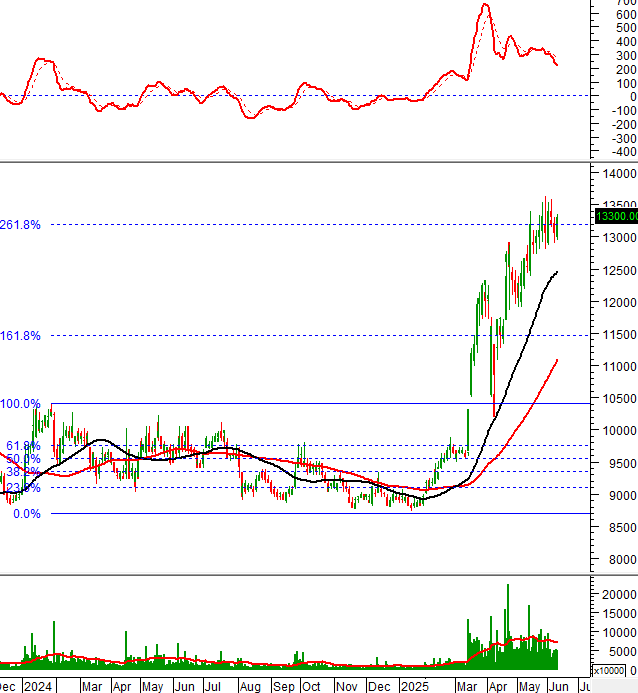Select the -300 indicator axis value

[624, 139]
